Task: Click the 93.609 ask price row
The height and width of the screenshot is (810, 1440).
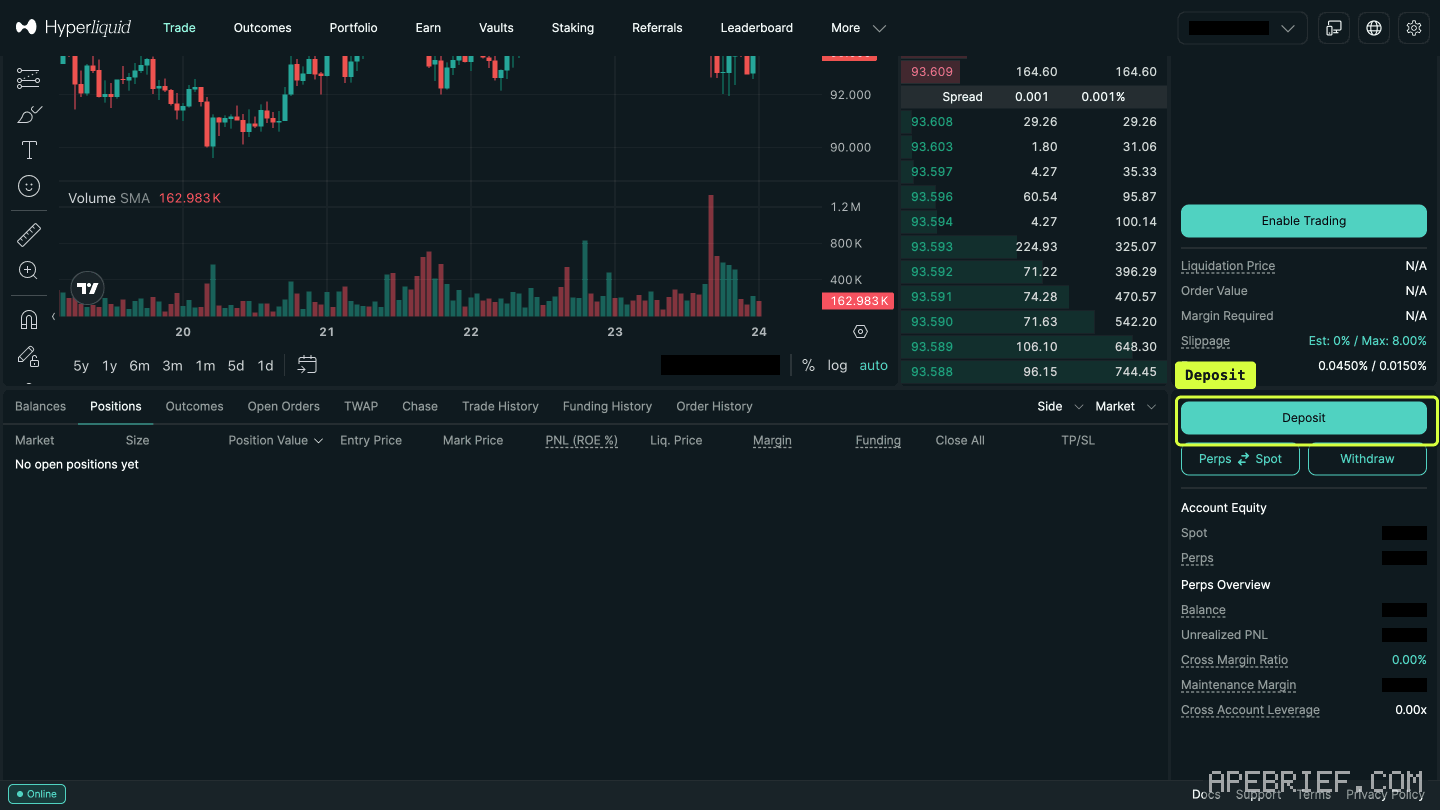Action: (x=1034, y=72)
